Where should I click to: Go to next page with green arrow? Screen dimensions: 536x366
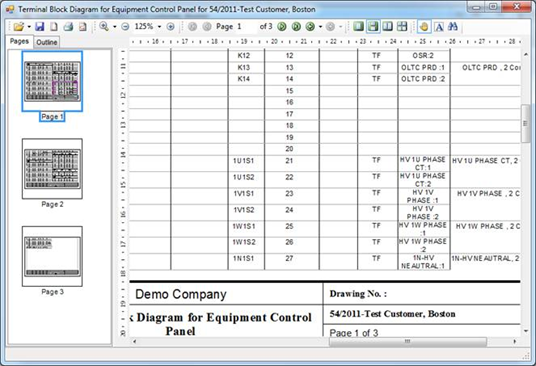point(282,26)
